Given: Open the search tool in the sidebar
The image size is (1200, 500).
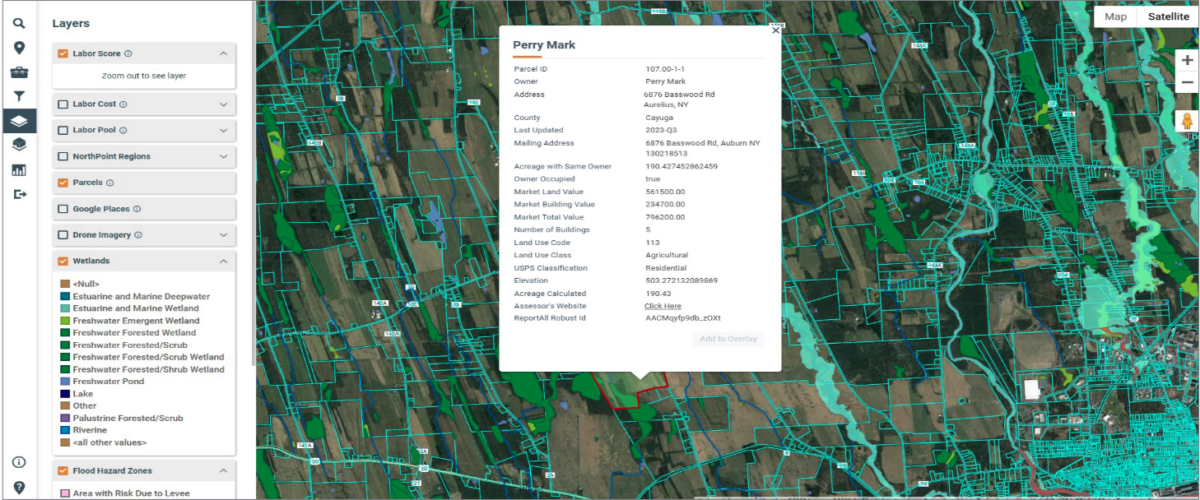Looking at the screenshot, I should [x=18, y=22].
